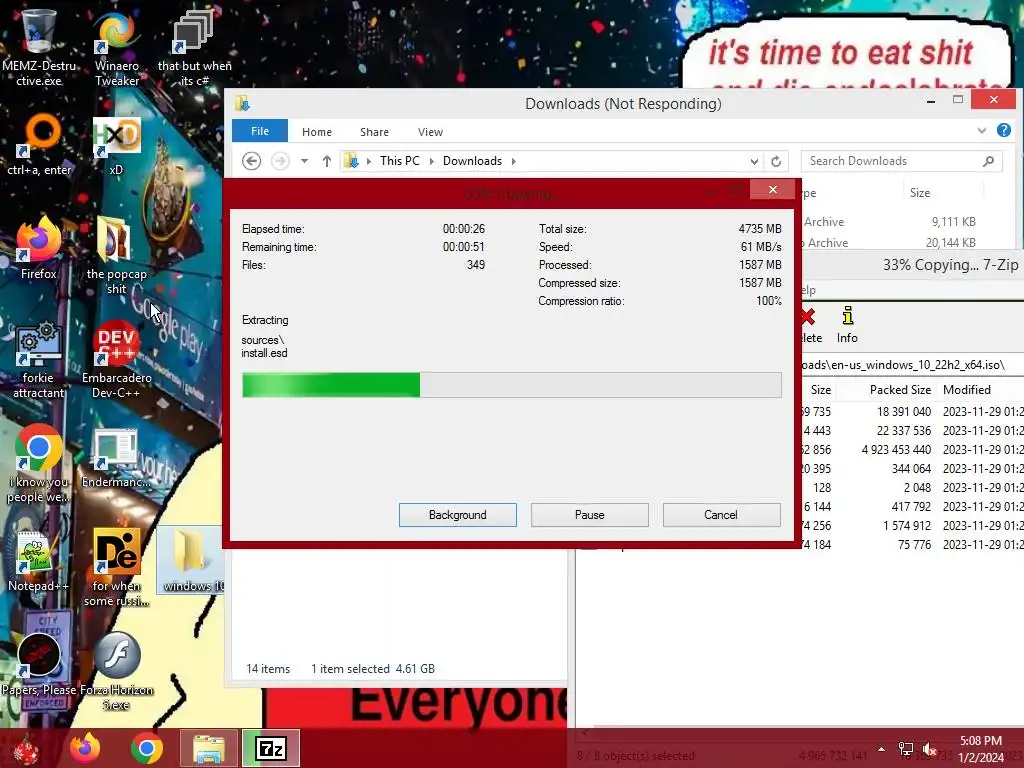Click the network tray icon
The width and height of the screenshot is (1024, 768).
point(906,749)
